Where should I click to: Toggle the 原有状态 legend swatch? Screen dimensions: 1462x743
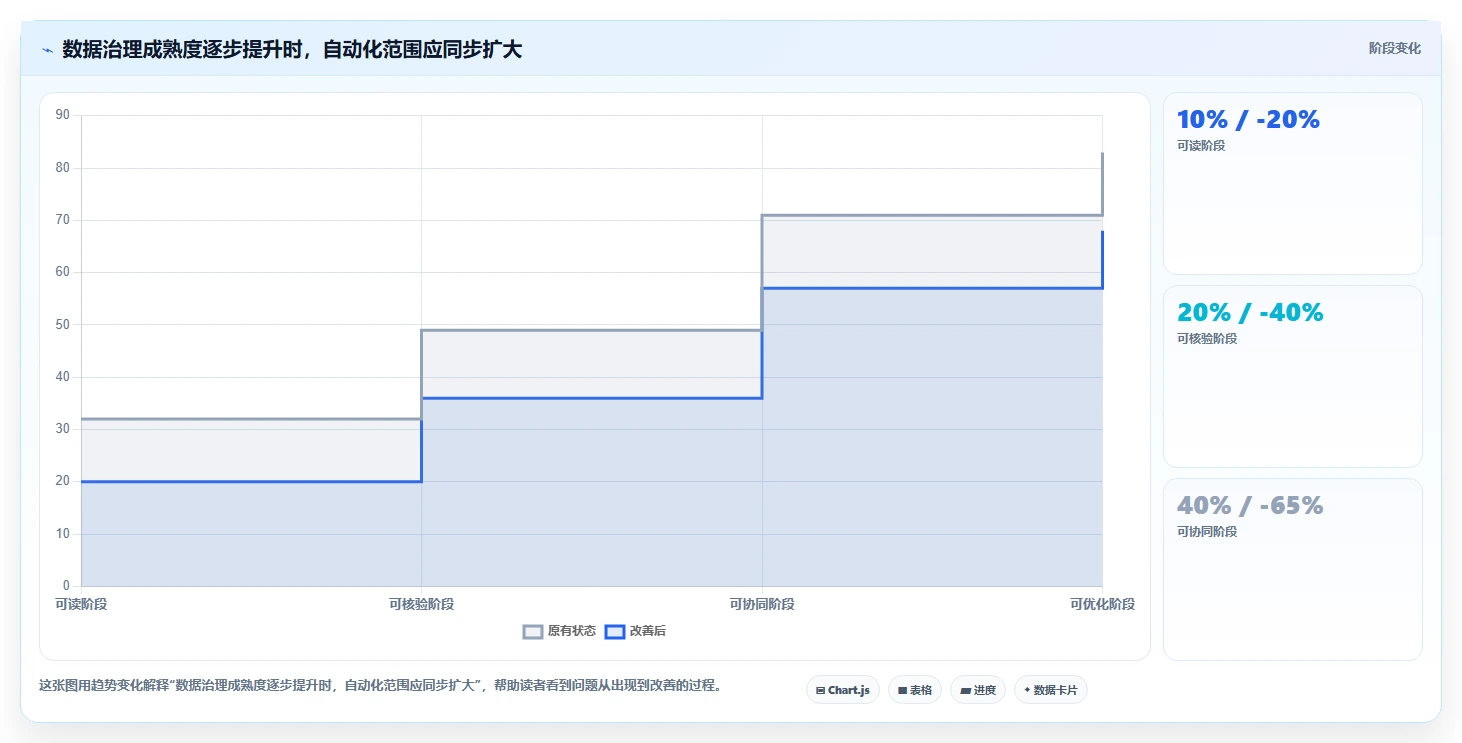click(533, 631)
